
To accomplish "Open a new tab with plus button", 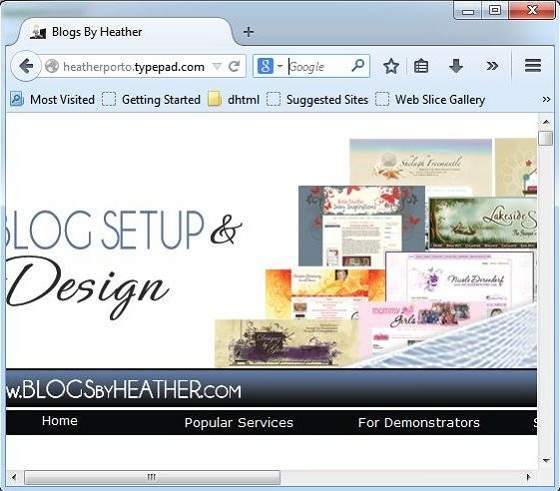I will tap(249, 32).
